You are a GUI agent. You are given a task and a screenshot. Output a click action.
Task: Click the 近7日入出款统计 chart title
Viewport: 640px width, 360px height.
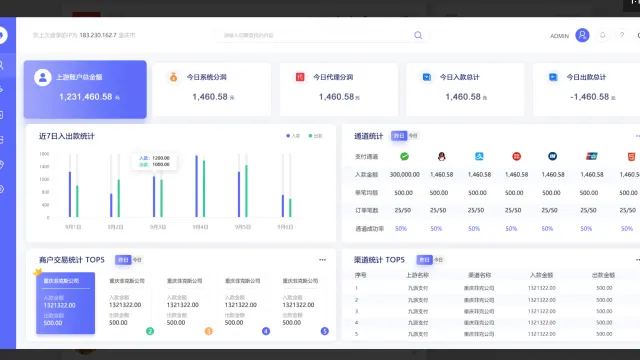coord(67,136)
